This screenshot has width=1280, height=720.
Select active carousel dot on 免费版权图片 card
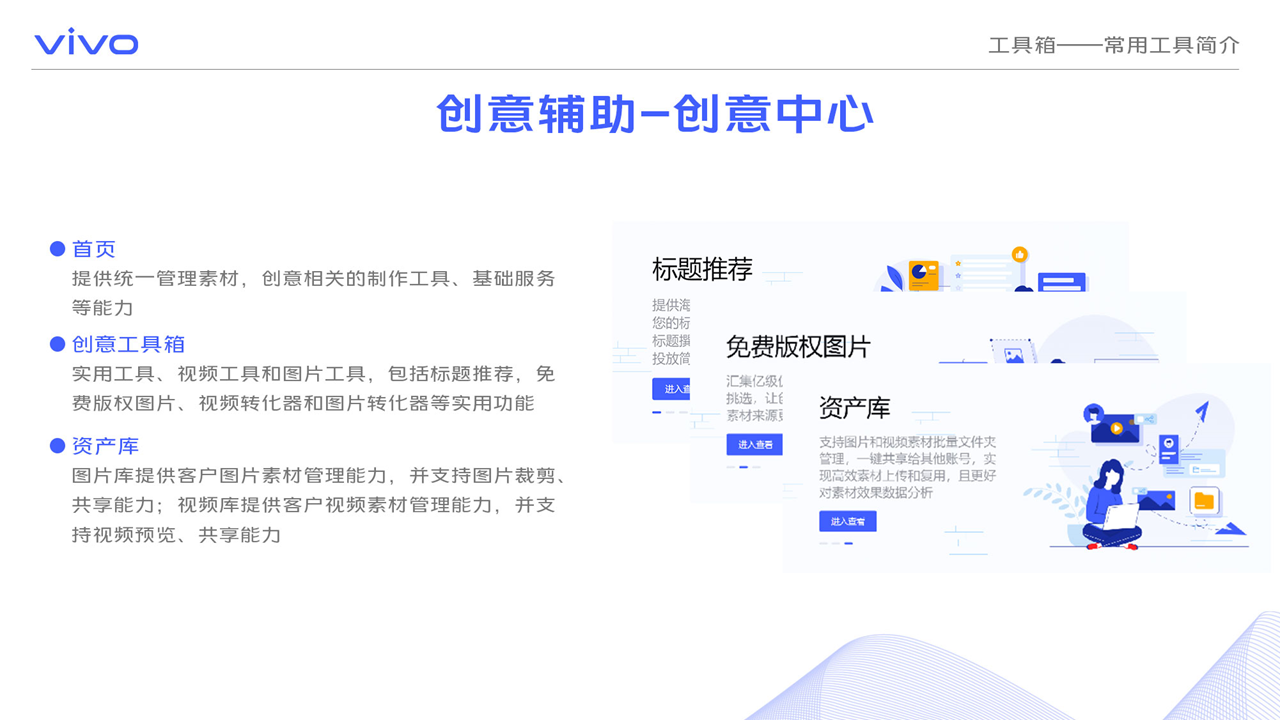click(x=744, y=467)
